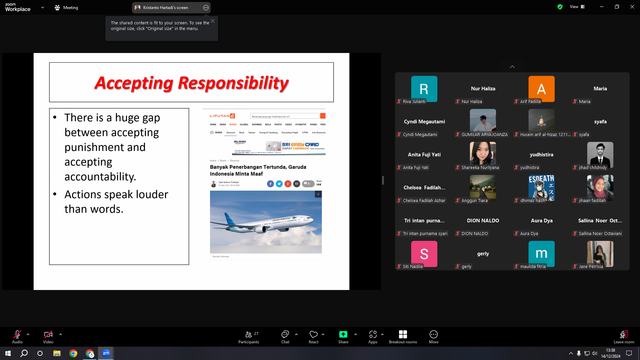The image size is (640, 360).
Task: Select Siti Nadila's pink S avatar
Action: [x=424, y=254]
